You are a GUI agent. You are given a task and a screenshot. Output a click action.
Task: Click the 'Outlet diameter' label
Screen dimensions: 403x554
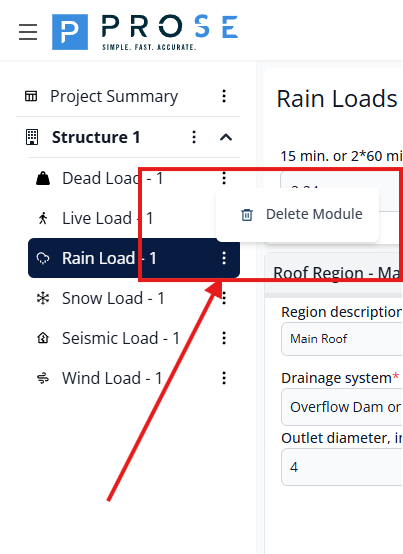(342, 438)
